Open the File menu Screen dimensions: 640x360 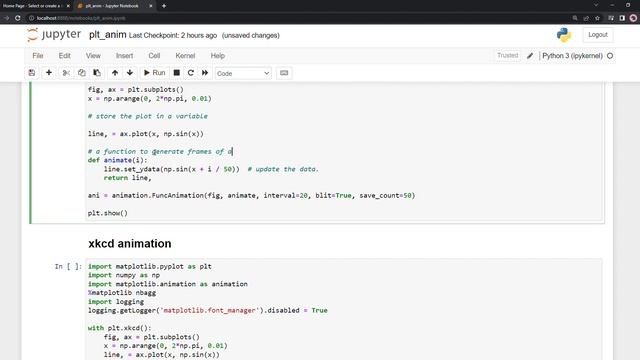click(38, 56)
